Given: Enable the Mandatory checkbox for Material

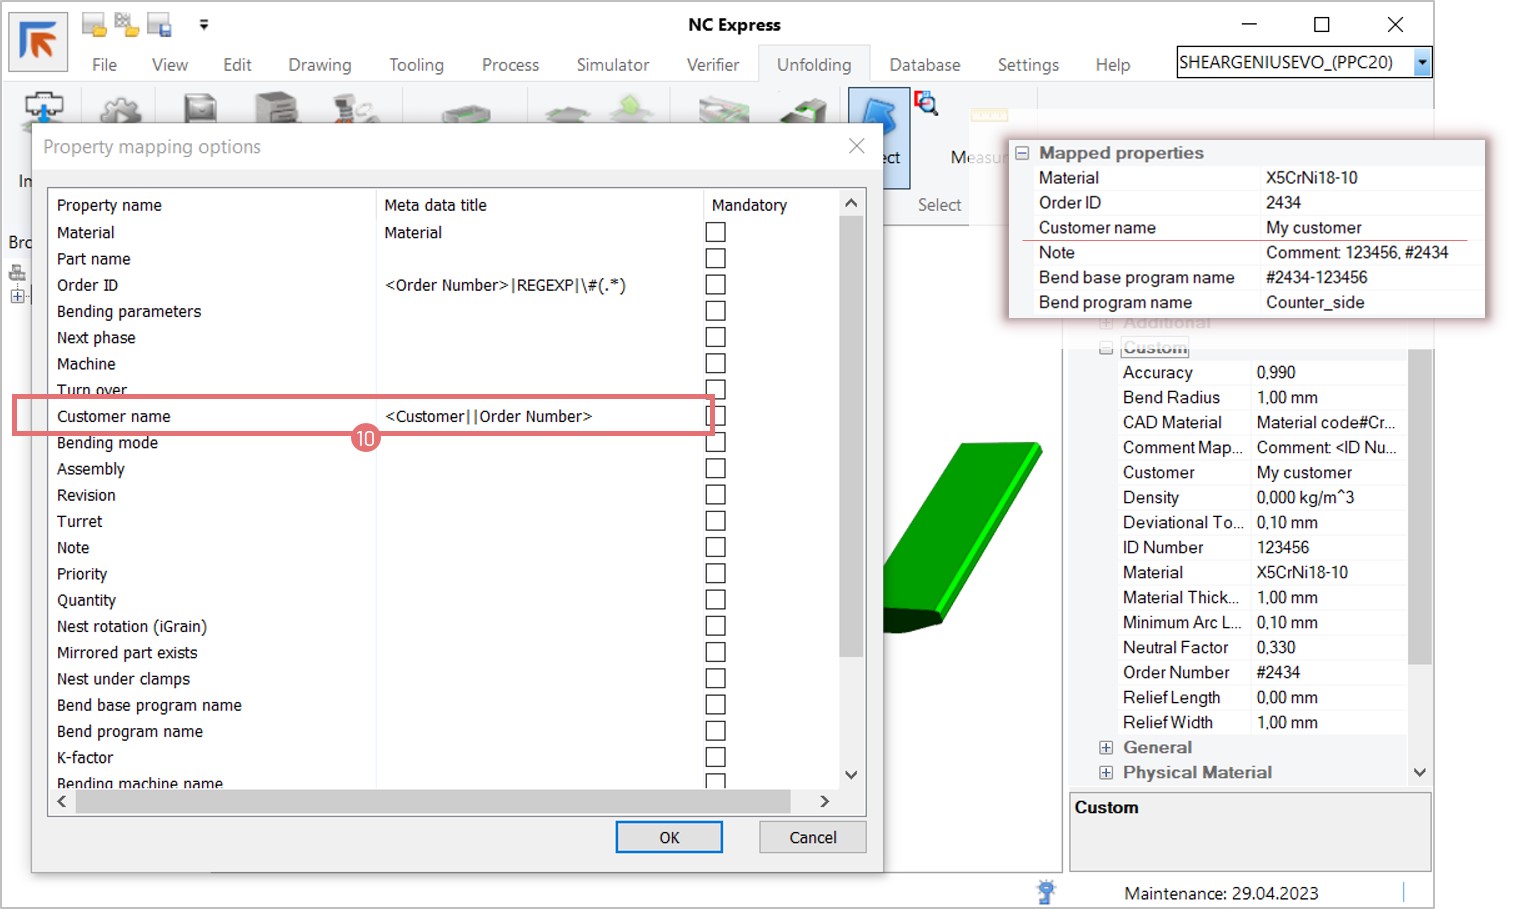Looking at the screenshot, I should click(715, 232).
